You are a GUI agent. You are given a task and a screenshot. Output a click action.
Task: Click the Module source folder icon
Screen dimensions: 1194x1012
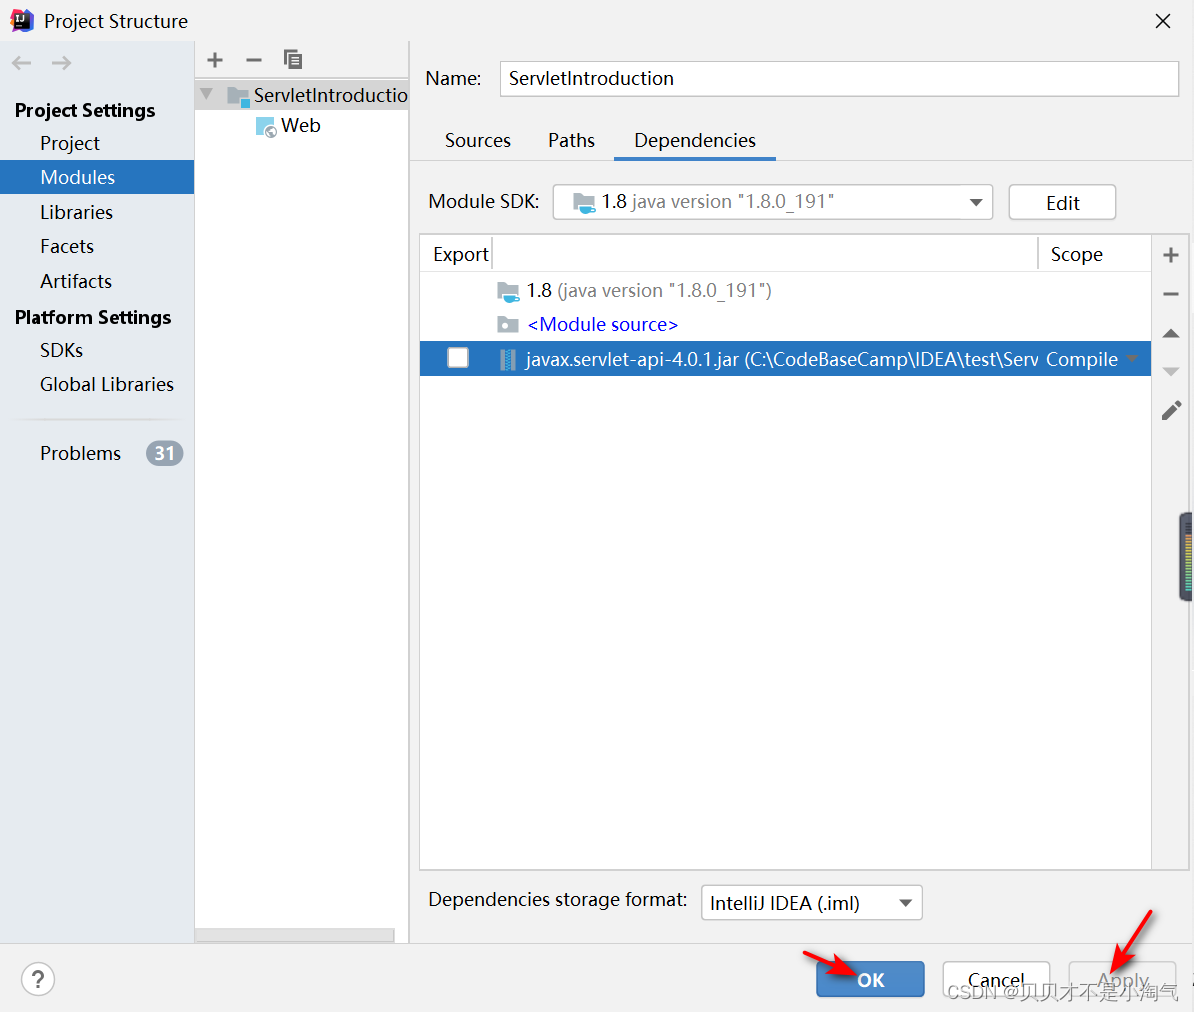[x=508, y=324]
